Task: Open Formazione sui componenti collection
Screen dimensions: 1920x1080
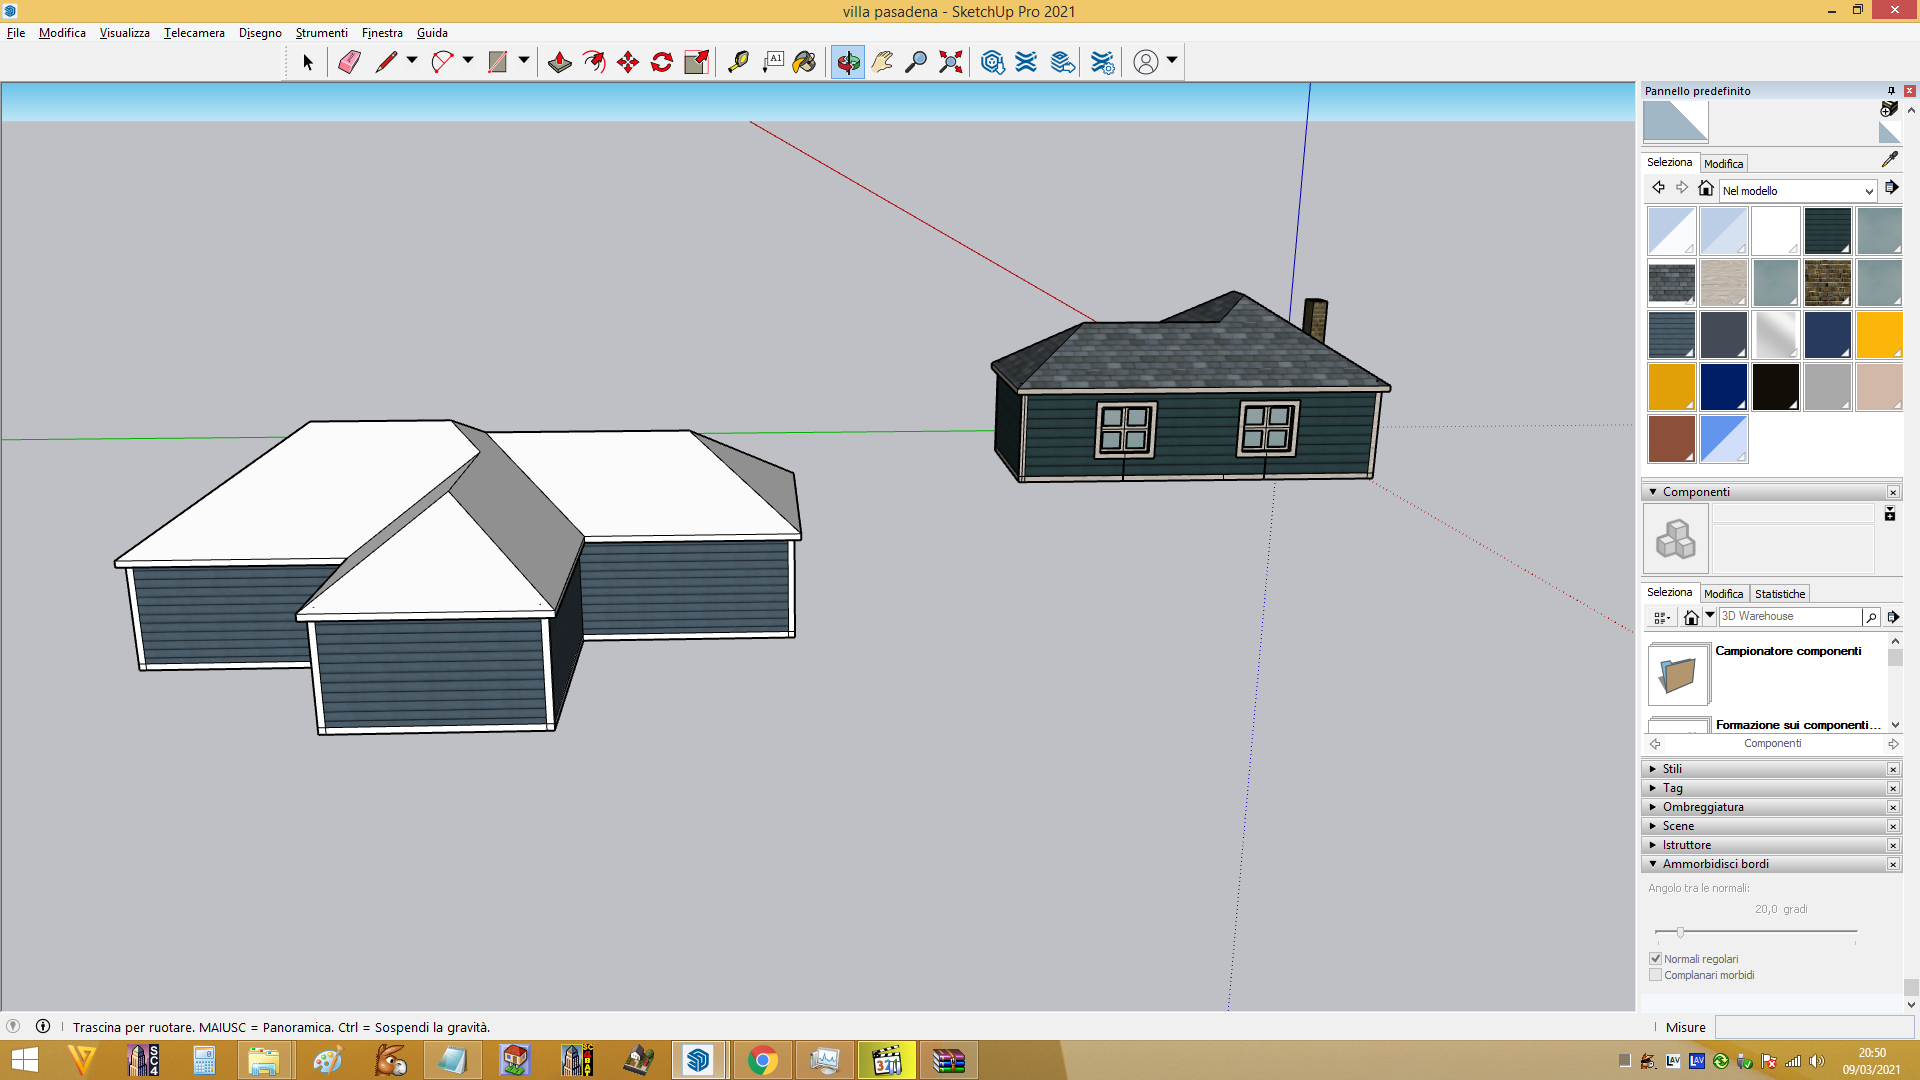Action: [1797, 725]
